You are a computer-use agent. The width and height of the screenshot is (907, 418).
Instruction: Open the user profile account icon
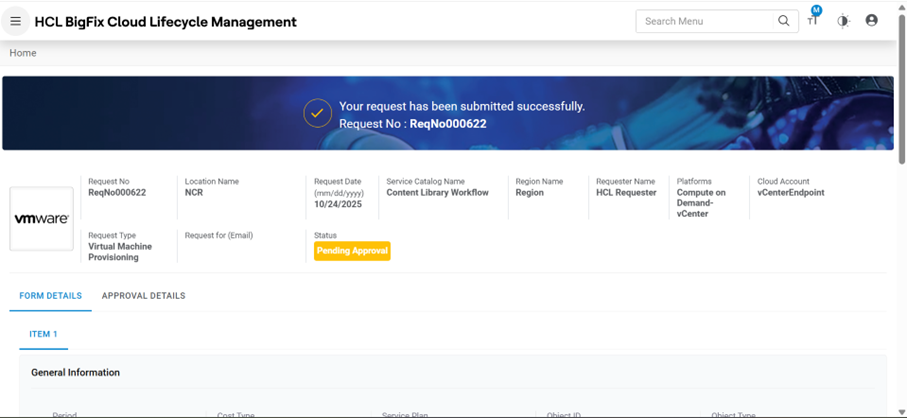872,21
